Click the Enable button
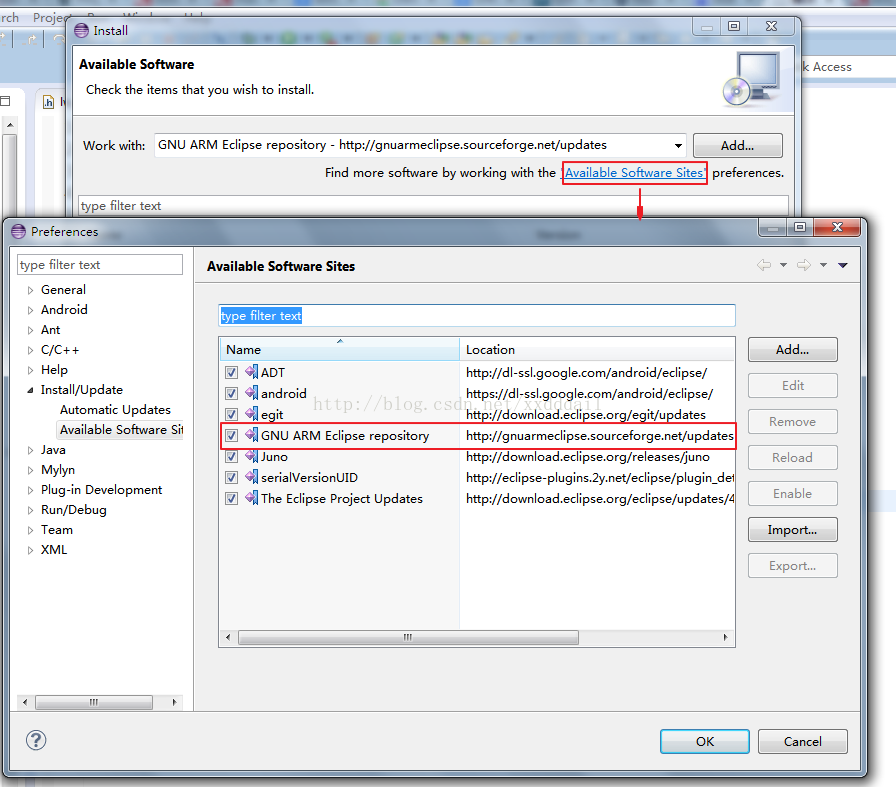The width and height of the screenshot is (896, 787). 793,493
